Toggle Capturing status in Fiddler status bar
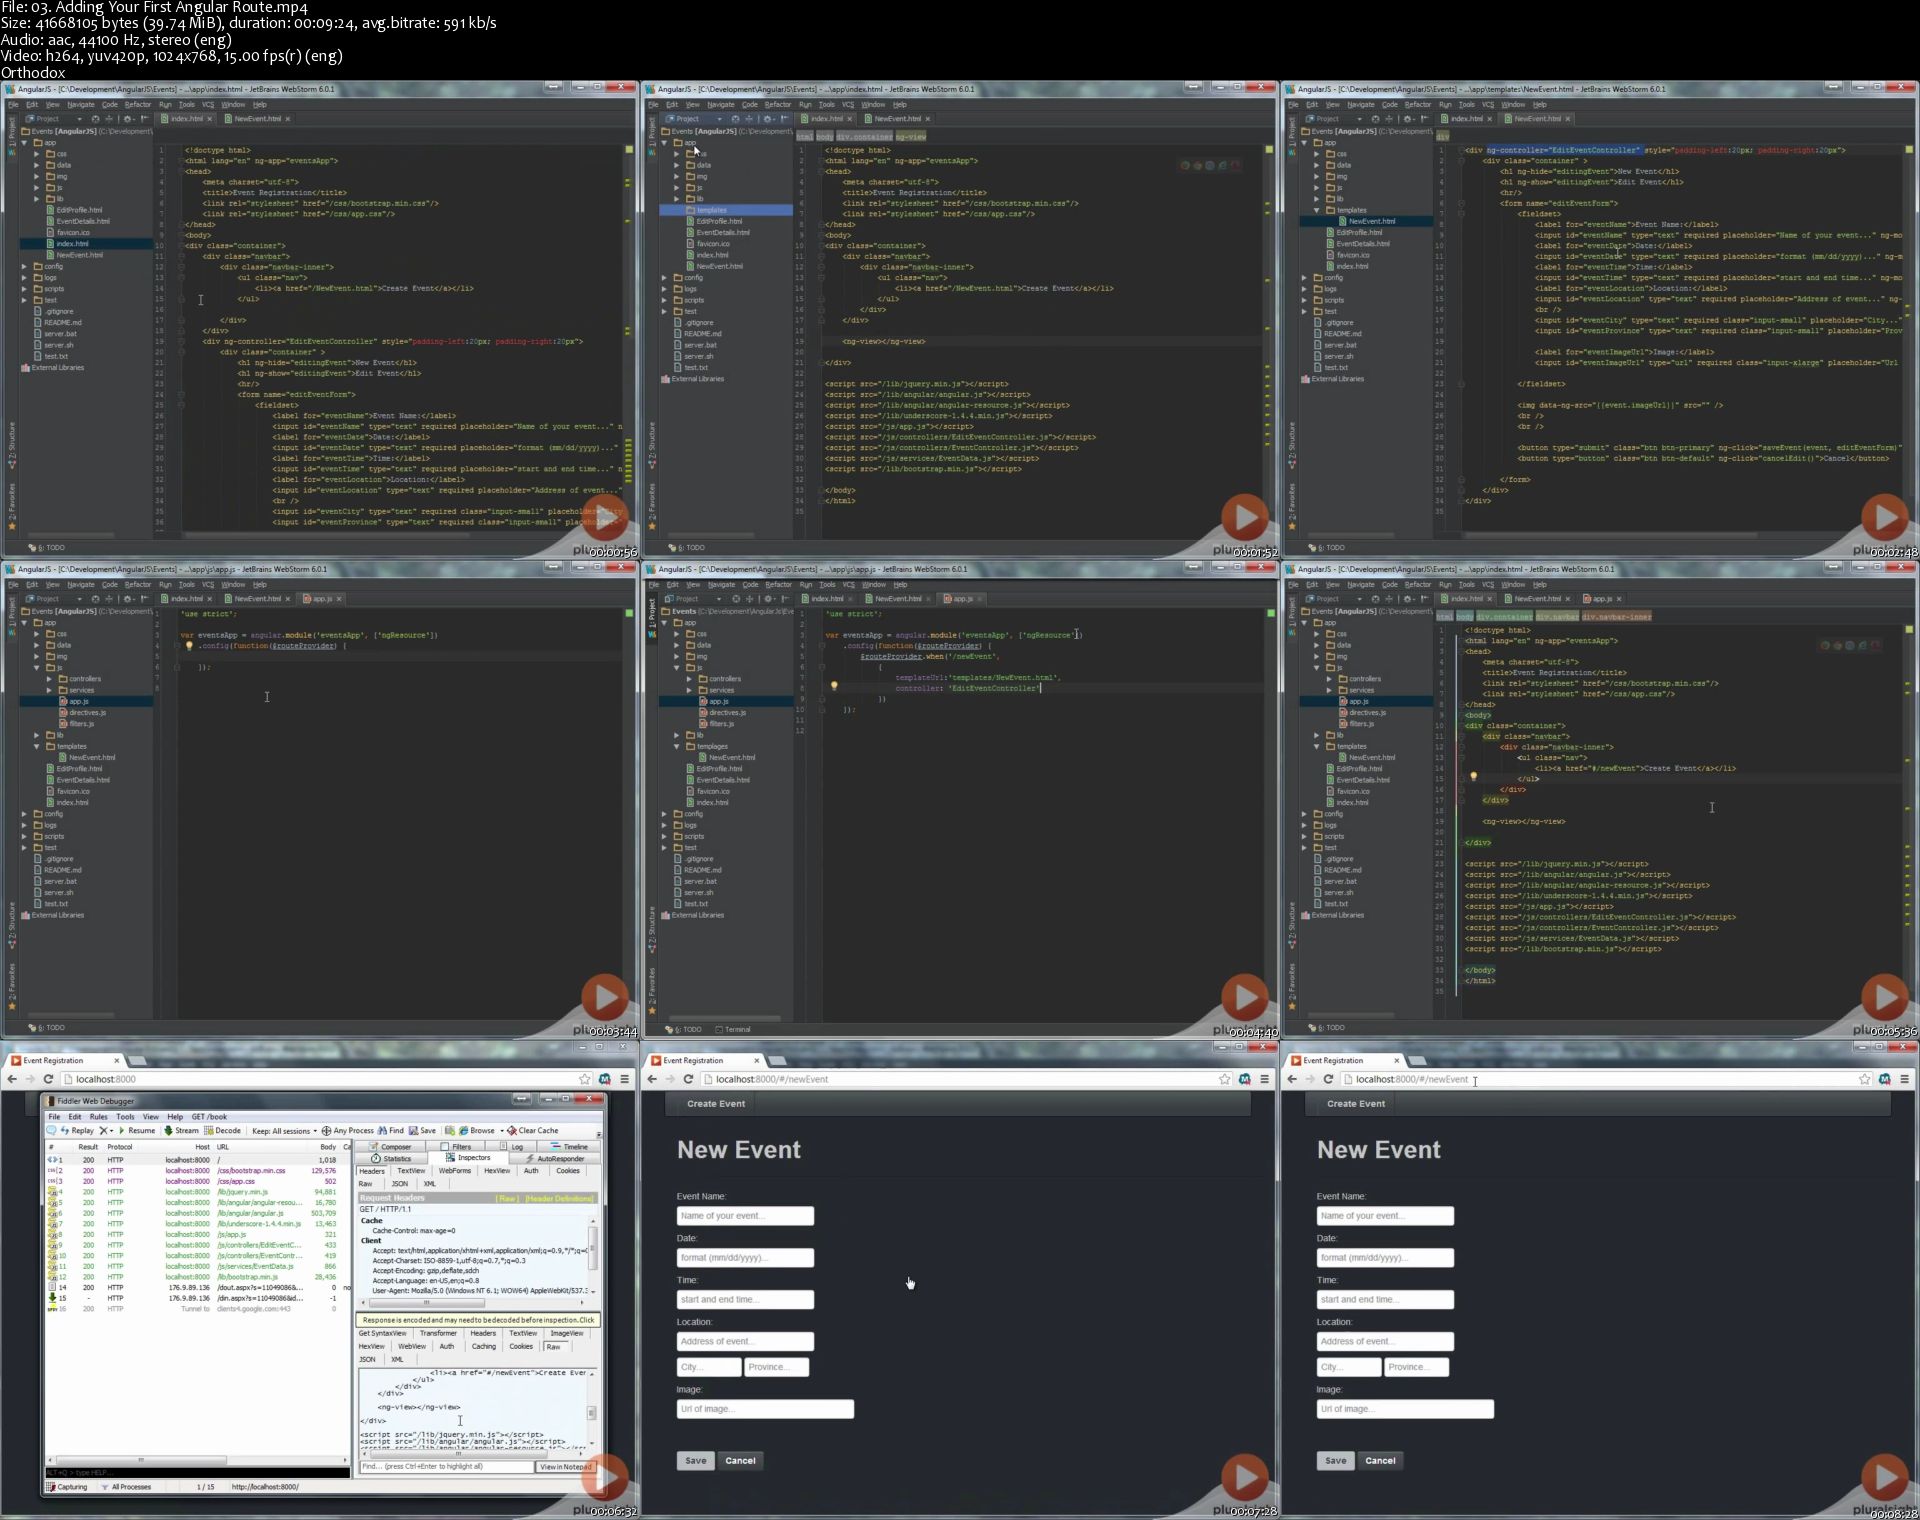Viewport: 1920px width, 1520px height. (67, 1487)
